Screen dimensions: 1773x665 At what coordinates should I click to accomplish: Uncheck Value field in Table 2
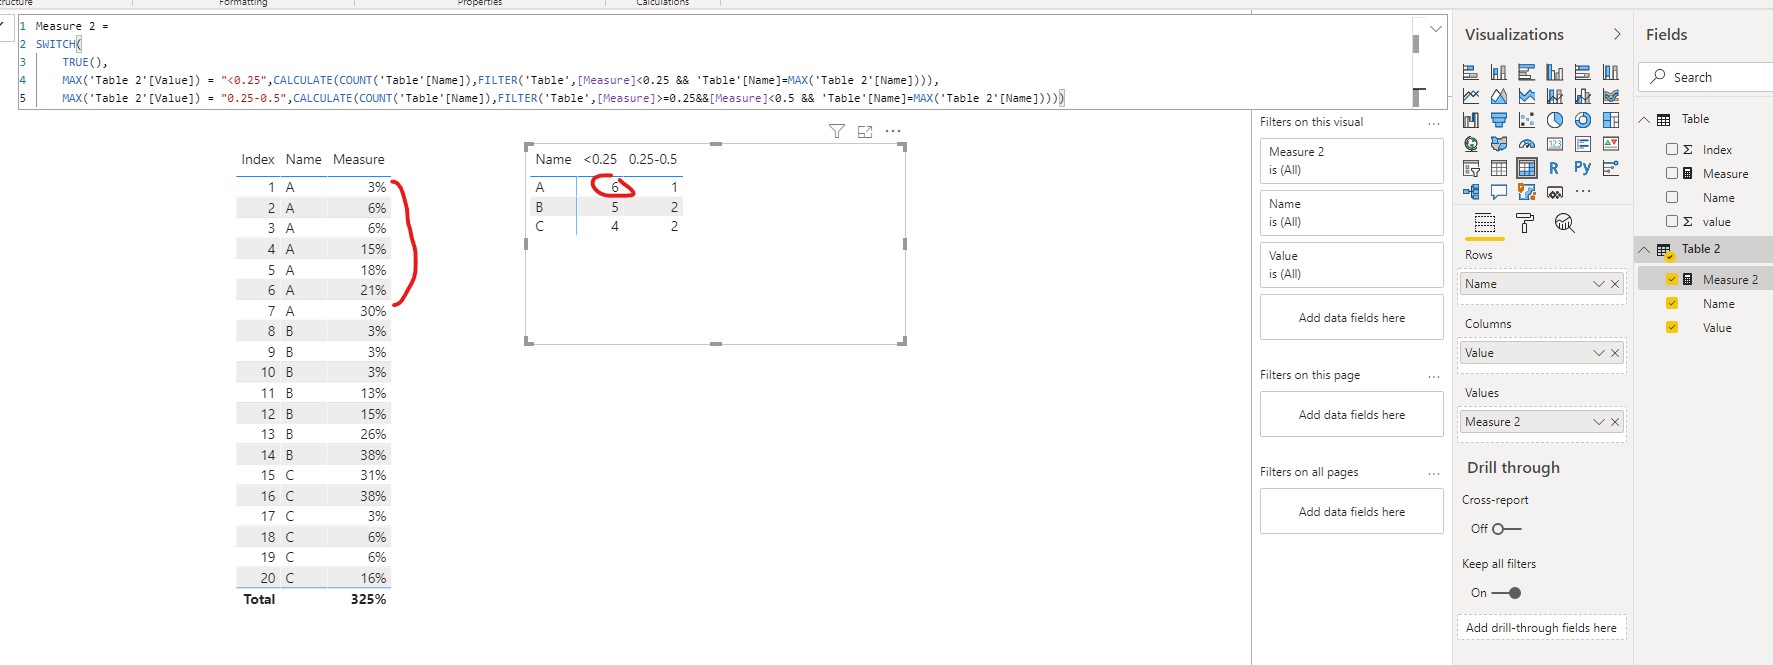point(1671,327)
